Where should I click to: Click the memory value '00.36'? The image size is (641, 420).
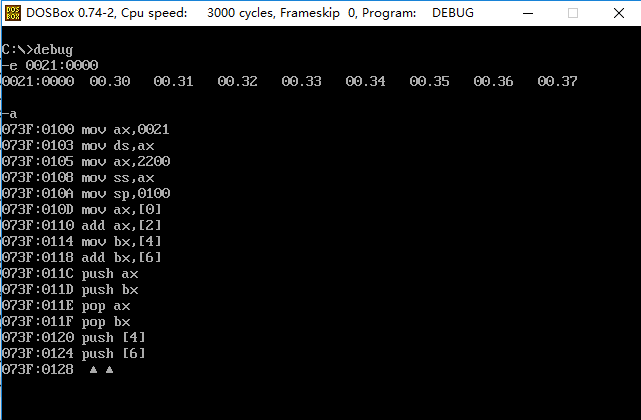(494, 81)
